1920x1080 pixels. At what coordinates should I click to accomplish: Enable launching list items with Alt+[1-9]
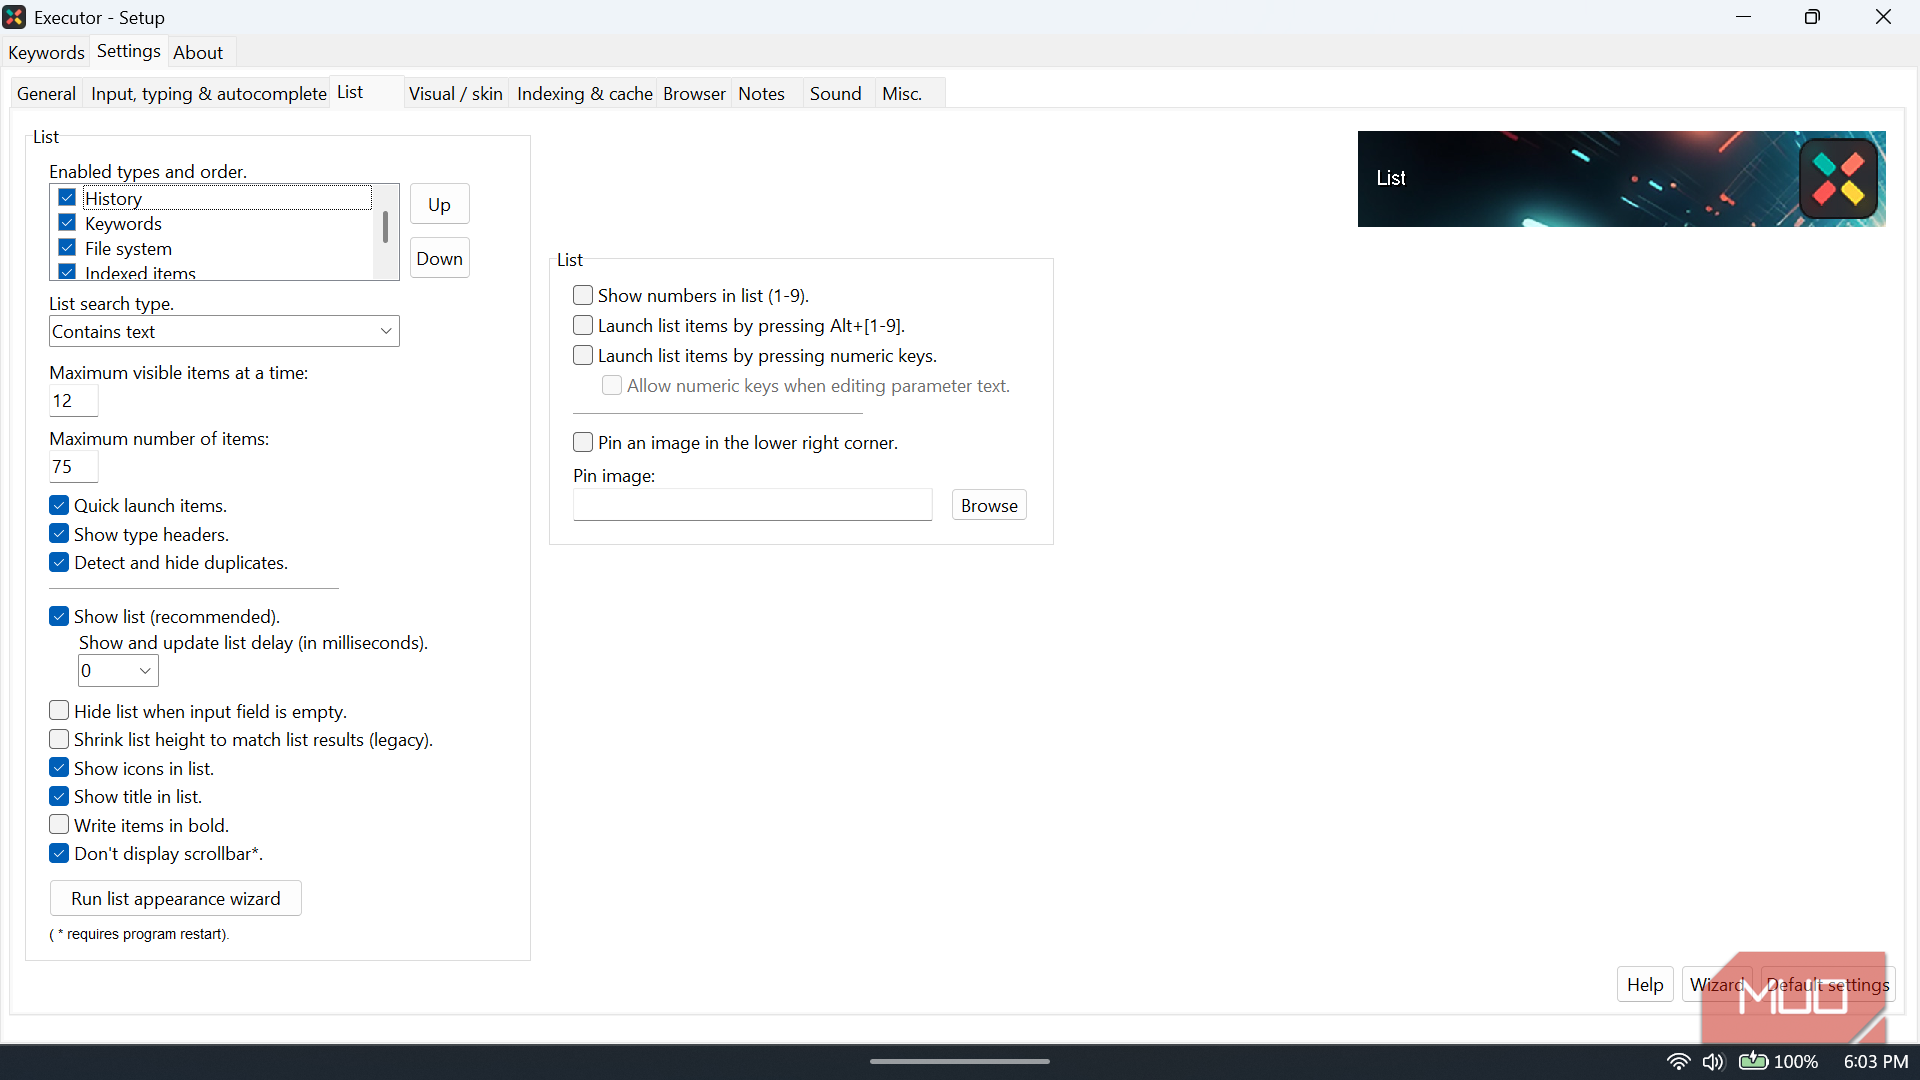[x=583, y=326]
